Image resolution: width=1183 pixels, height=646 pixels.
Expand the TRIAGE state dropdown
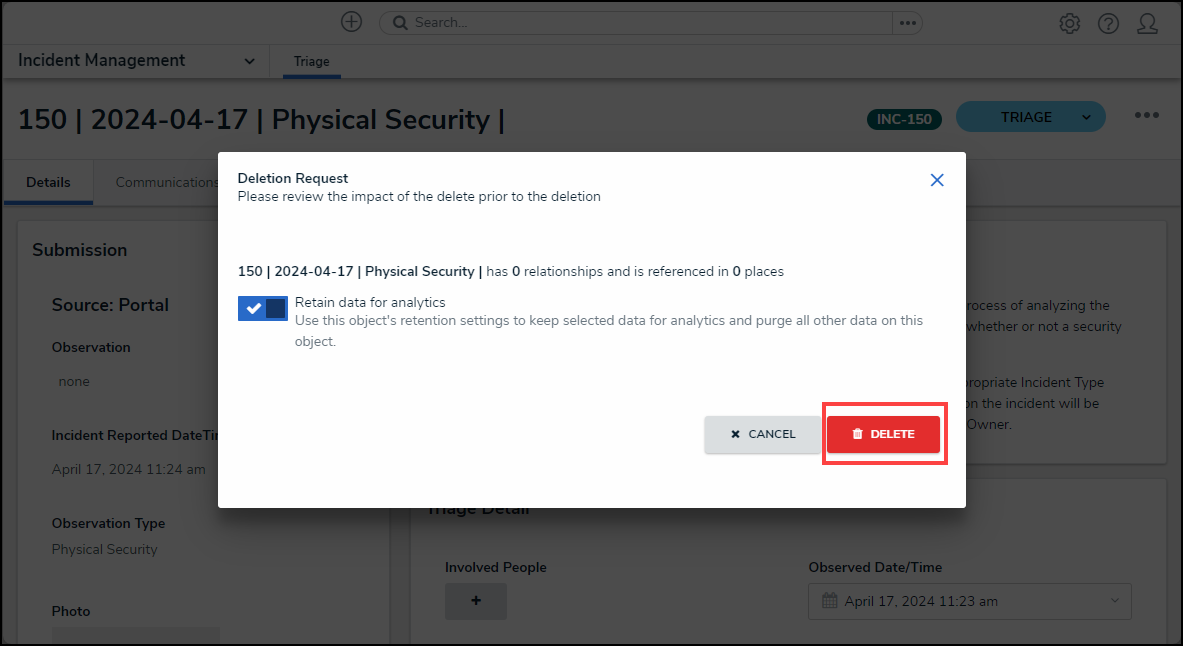(1086, 117)
